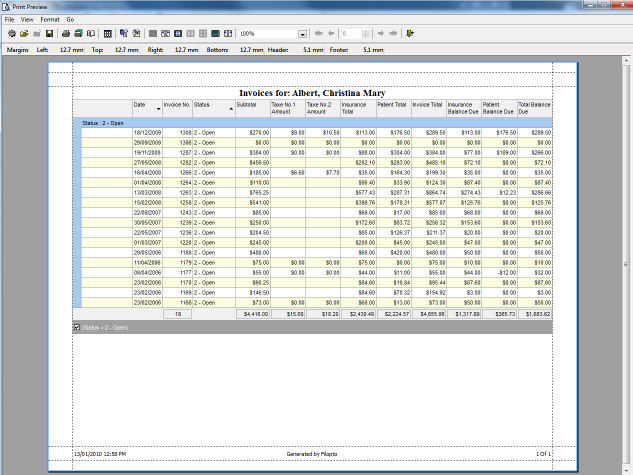Click the vertical scrollbar thumb
The width and height of the screenshot is (633, 475).
click(626, 264)
